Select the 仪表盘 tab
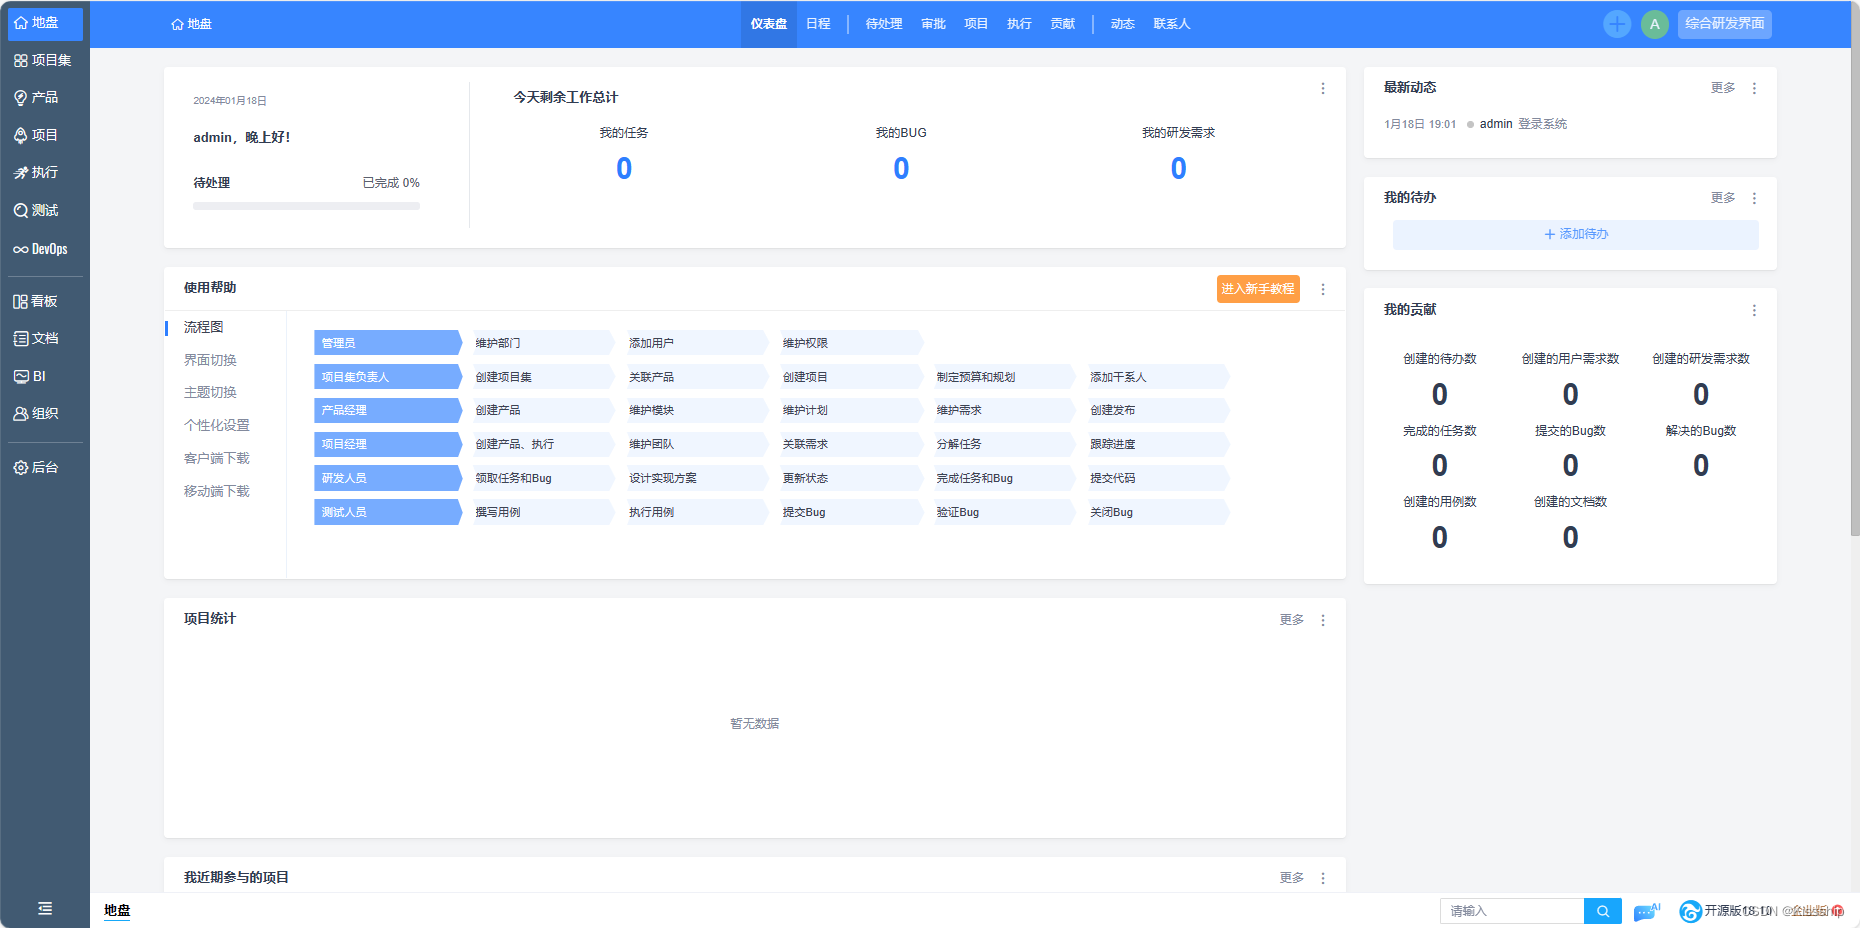The height and width of the screenshot is (928, 1860). (769, 24)
